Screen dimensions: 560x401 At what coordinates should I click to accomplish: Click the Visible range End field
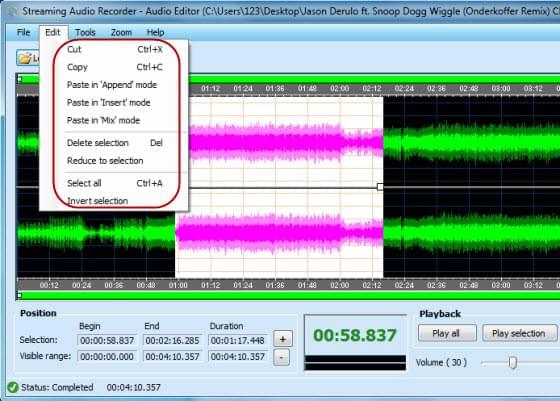pos(172,356)
